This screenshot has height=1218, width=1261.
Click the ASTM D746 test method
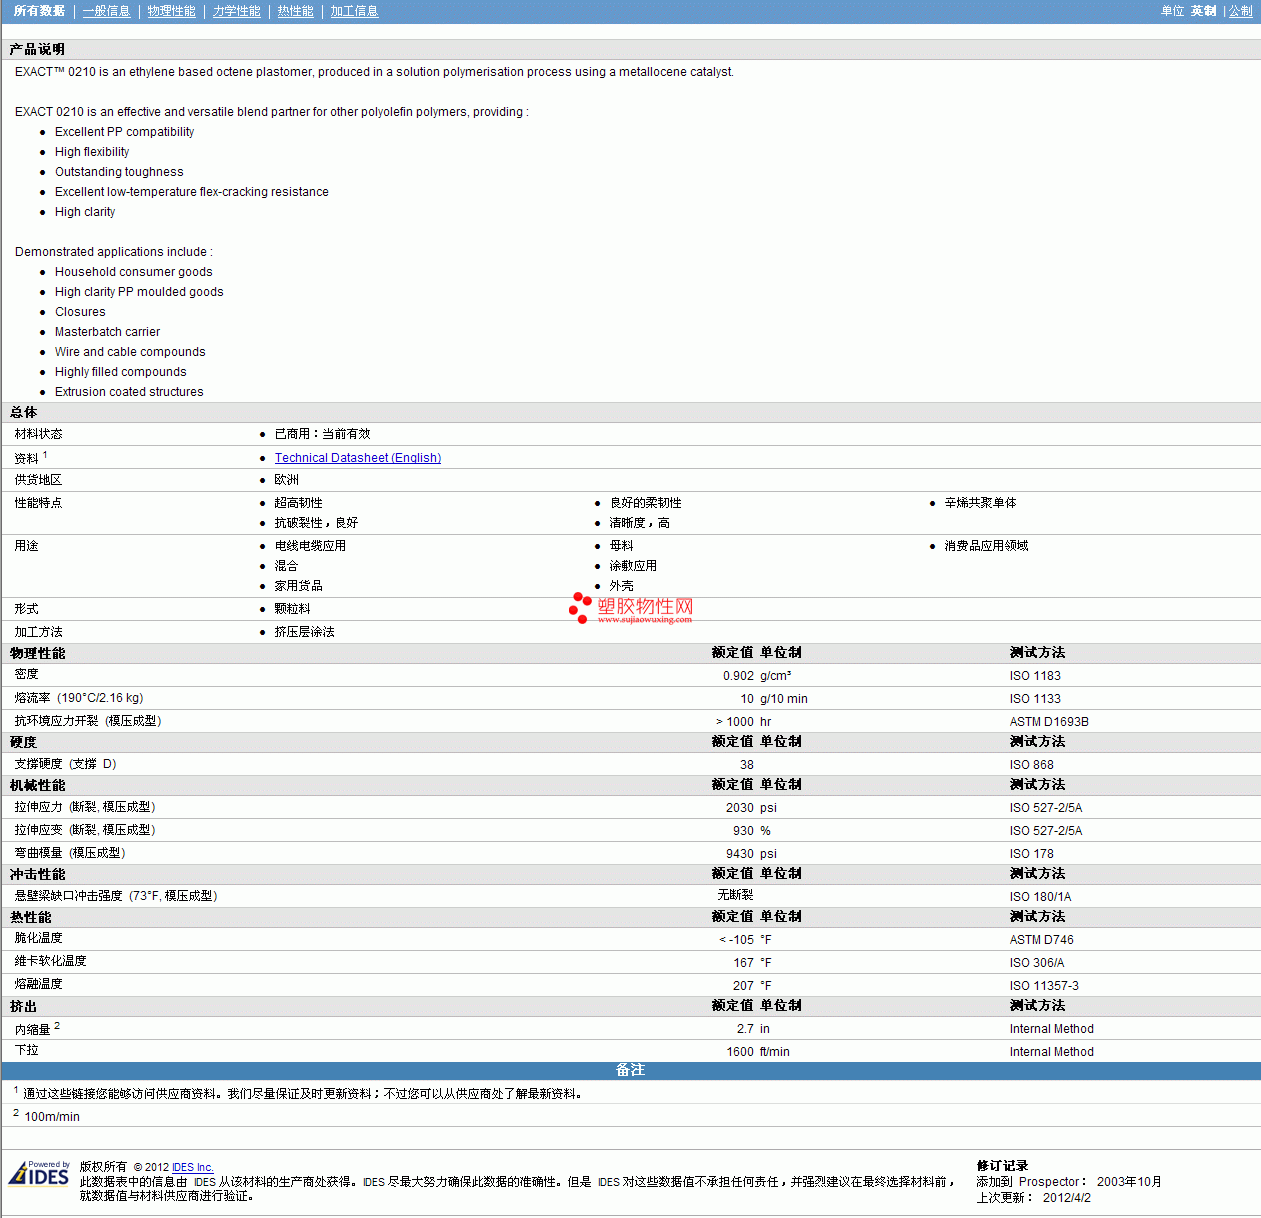(x=1042, y=940)
